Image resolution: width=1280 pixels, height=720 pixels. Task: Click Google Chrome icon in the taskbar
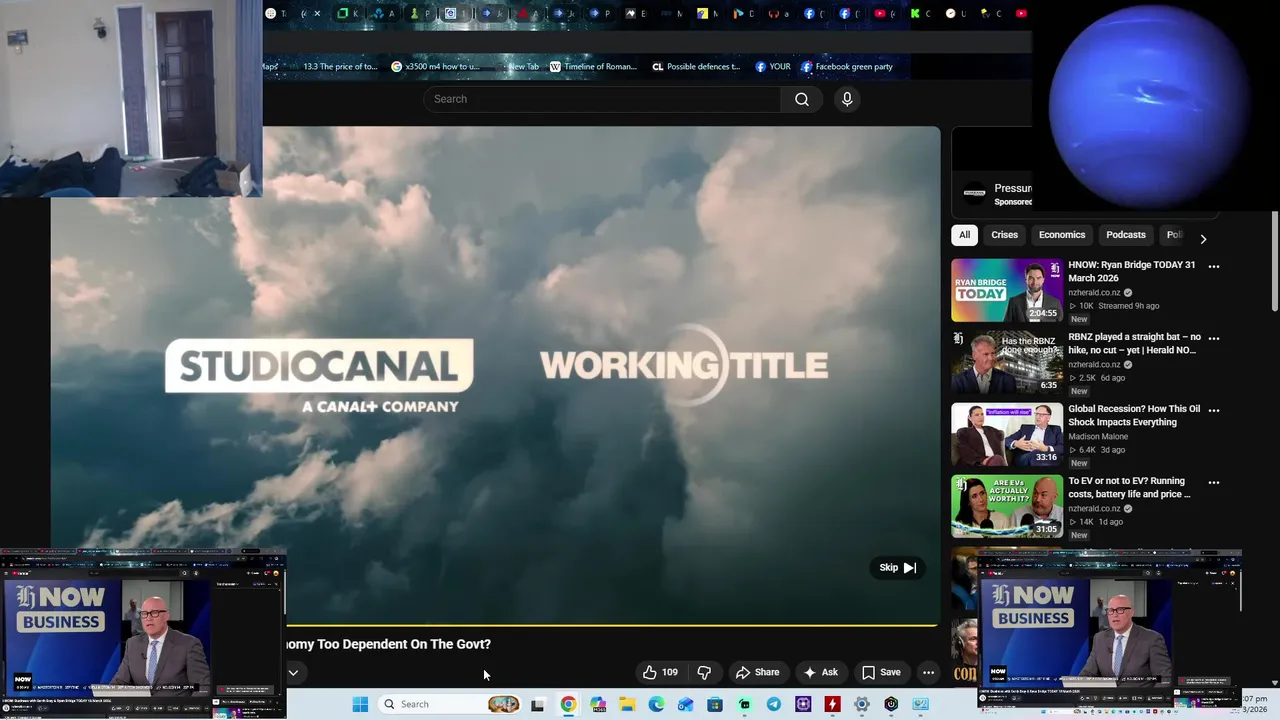point(568,704)
